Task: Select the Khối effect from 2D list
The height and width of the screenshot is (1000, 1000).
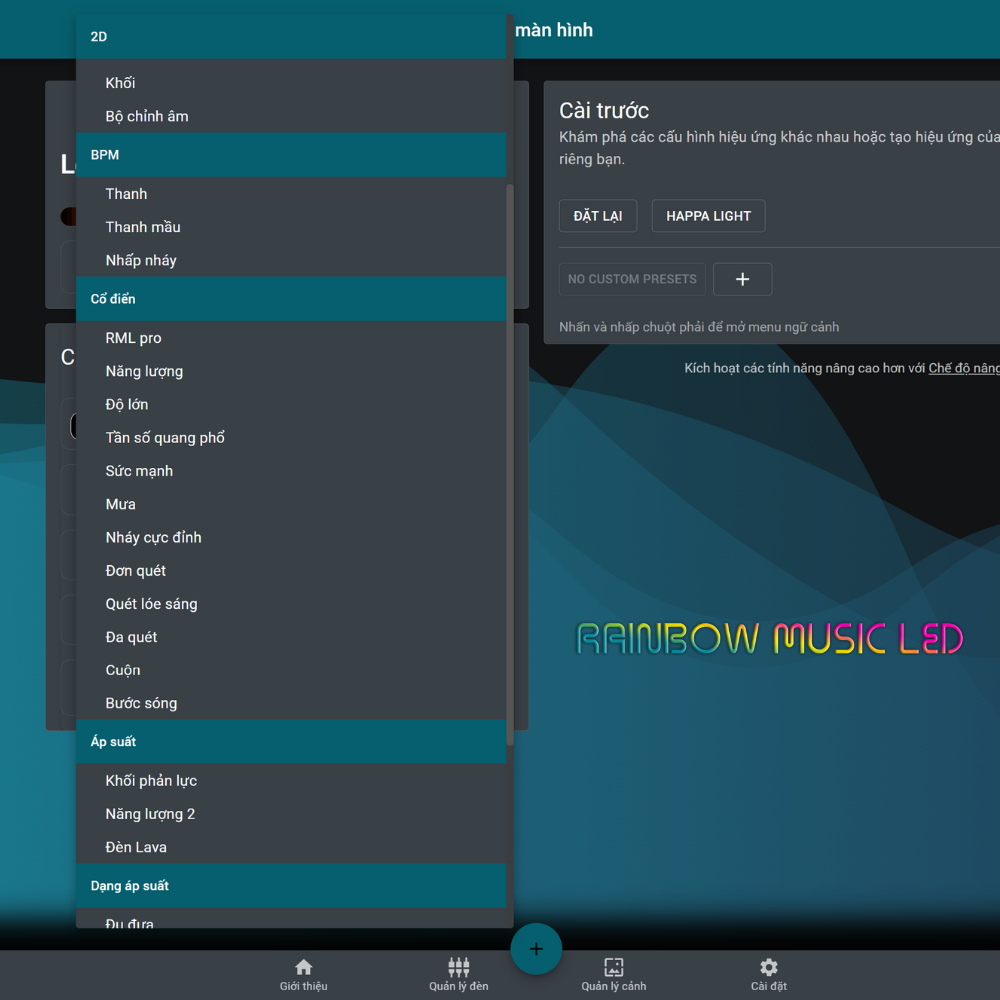Action: click(121, 83)
